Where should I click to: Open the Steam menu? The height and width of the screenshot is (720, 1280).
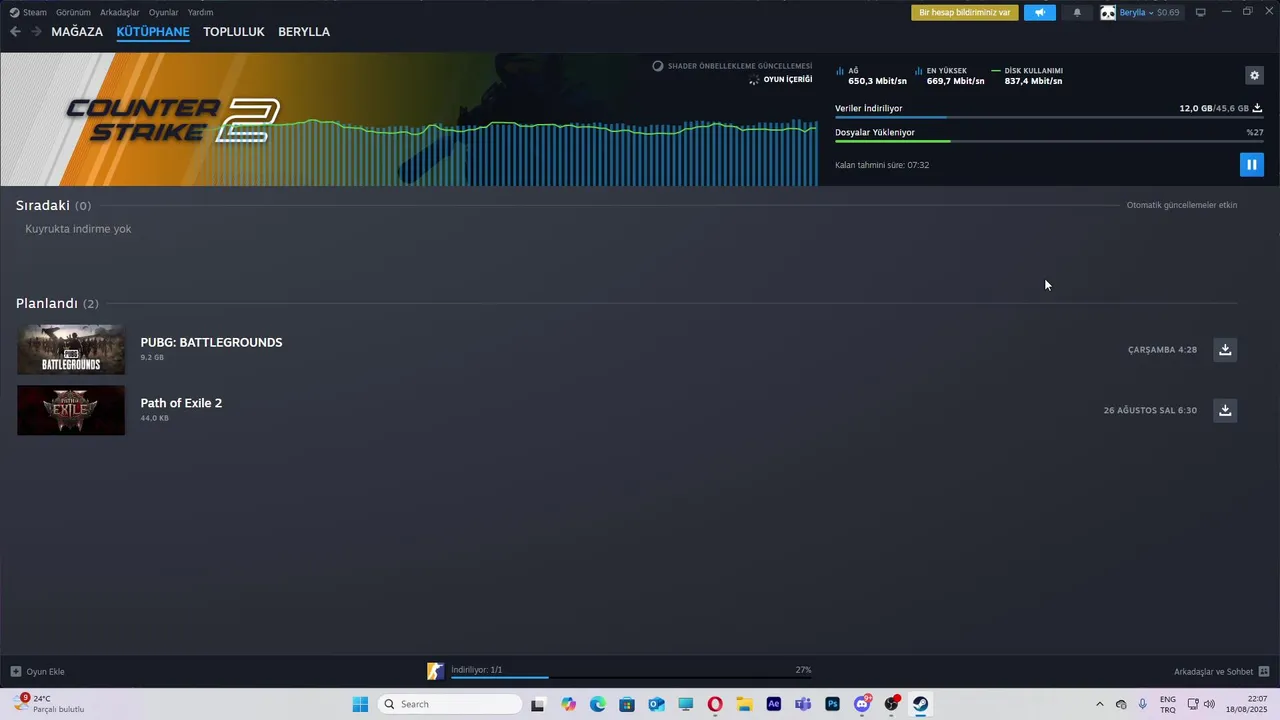(x=35, y=12)
